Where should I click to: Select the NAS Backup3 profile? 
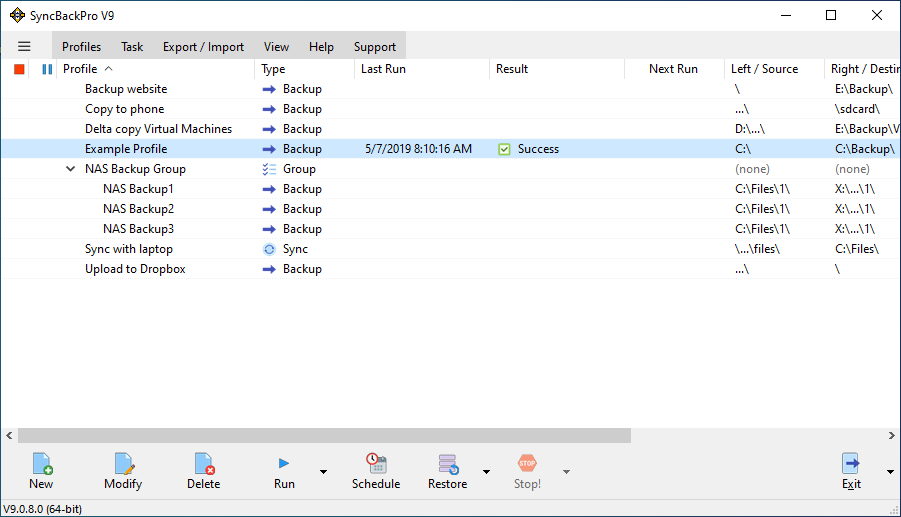tap(138, 229)
